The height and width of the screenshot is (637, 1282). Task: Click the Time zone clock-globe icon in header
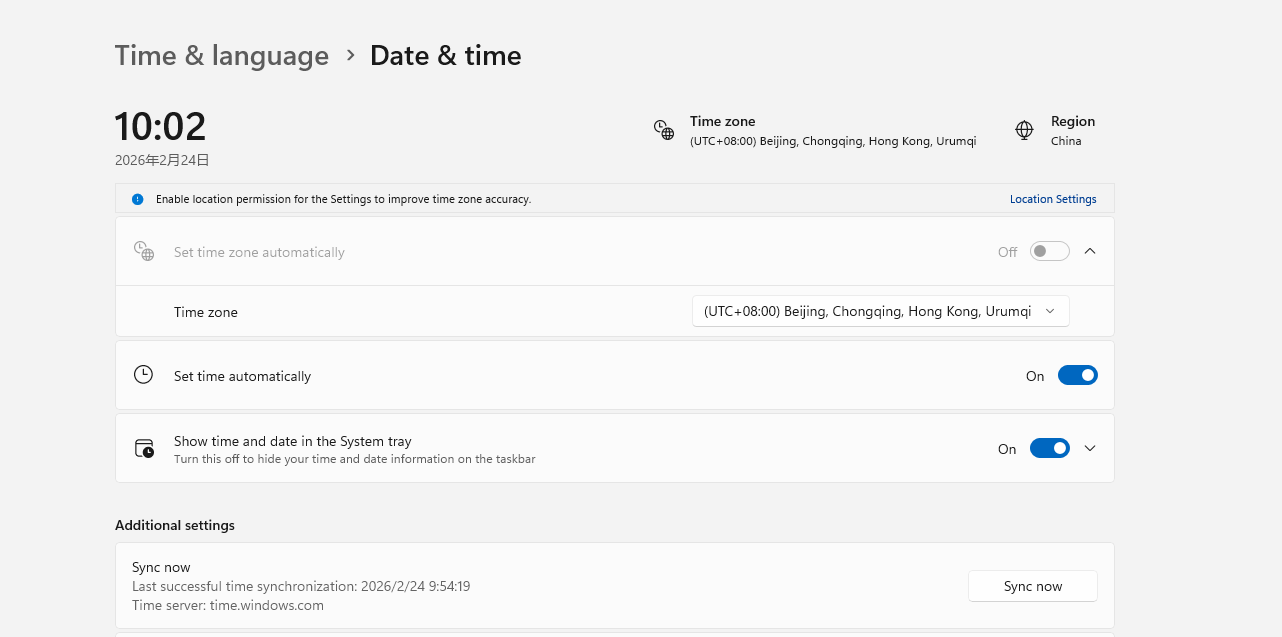tap(664, 130)
